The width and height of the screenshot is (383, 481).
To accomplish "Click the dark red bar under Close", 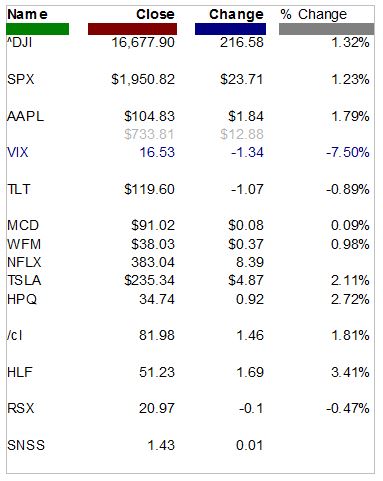I will pyautogui.click(x=132, y=29).
